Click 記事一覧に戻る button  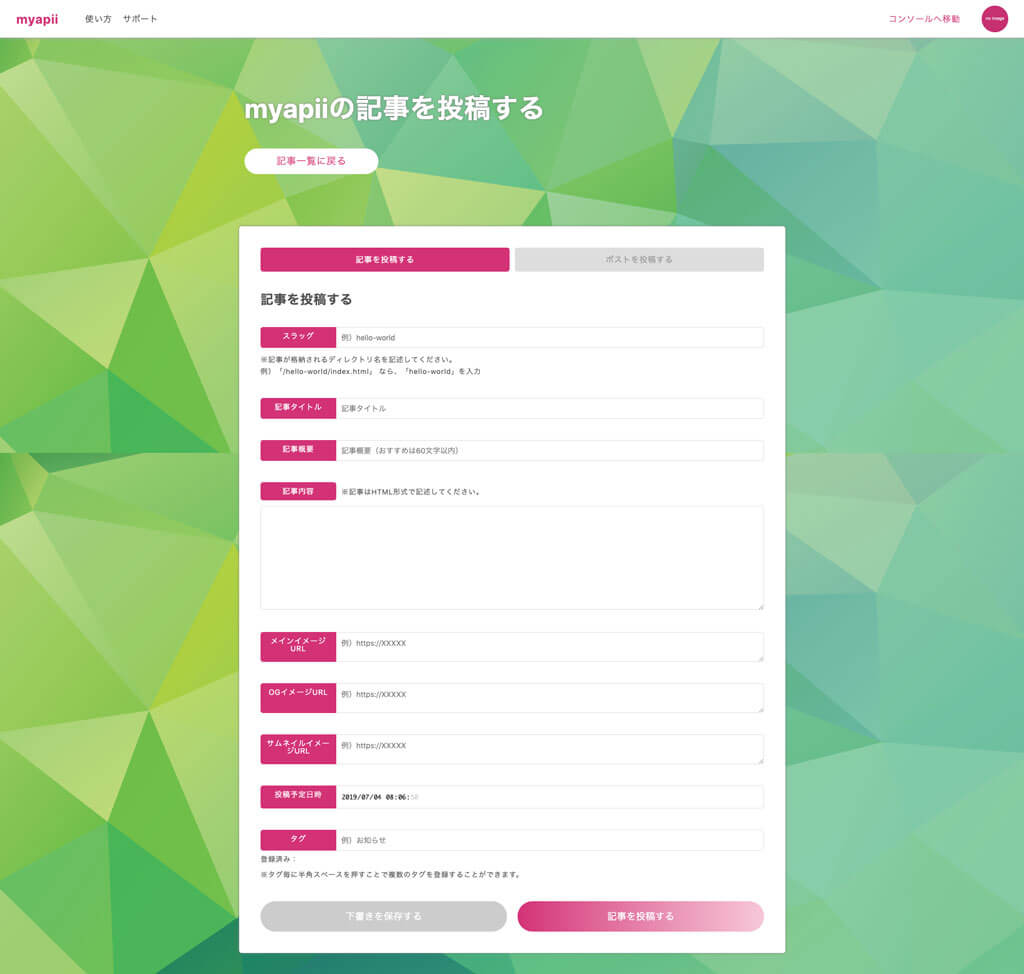[311, 161]
